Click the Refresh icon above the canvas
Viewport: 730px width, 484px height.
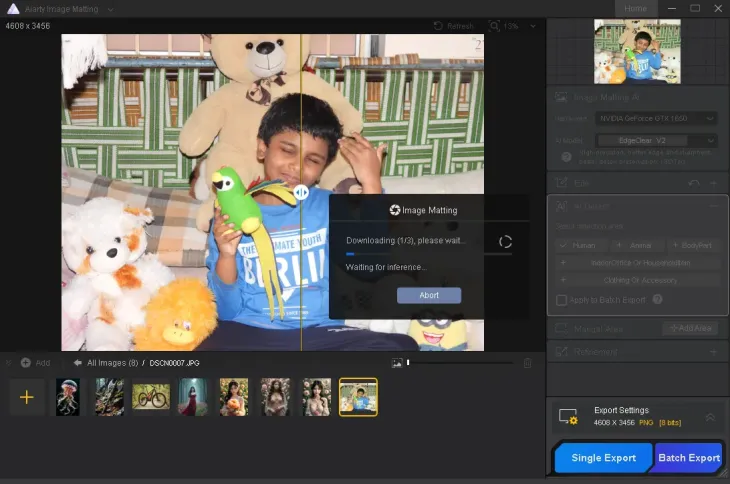pyautogui.click(x=438, y=26)
